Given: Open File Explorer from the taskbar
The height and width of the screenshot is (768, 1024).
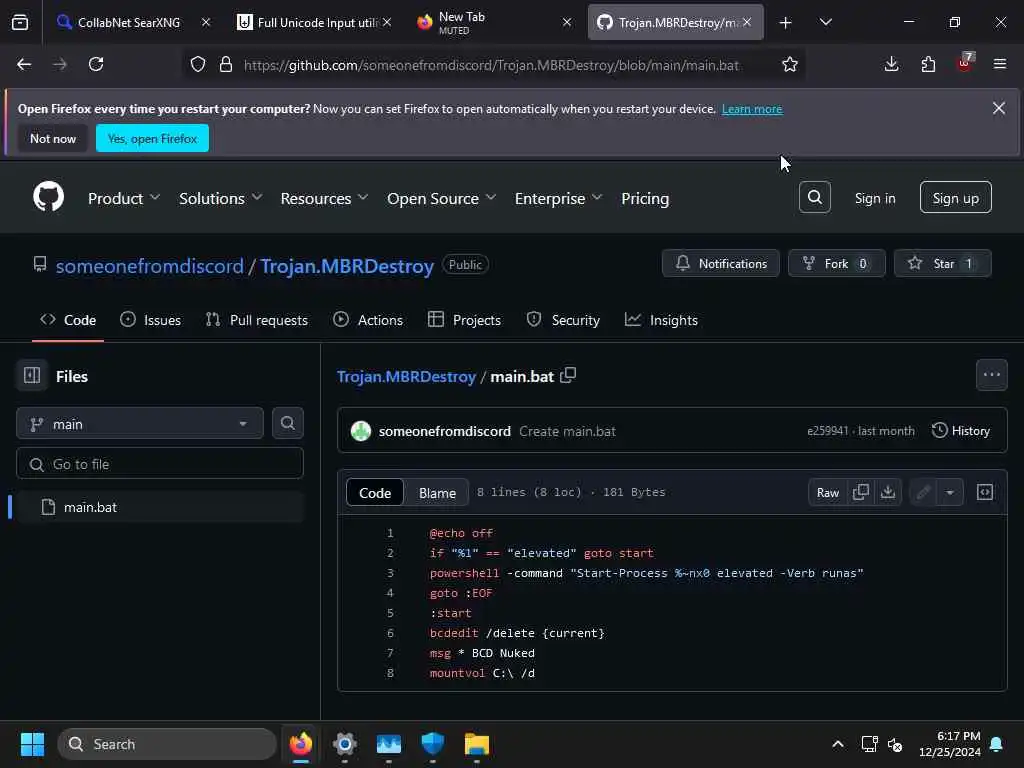Looking at the screenshot, I should (477, 744).
